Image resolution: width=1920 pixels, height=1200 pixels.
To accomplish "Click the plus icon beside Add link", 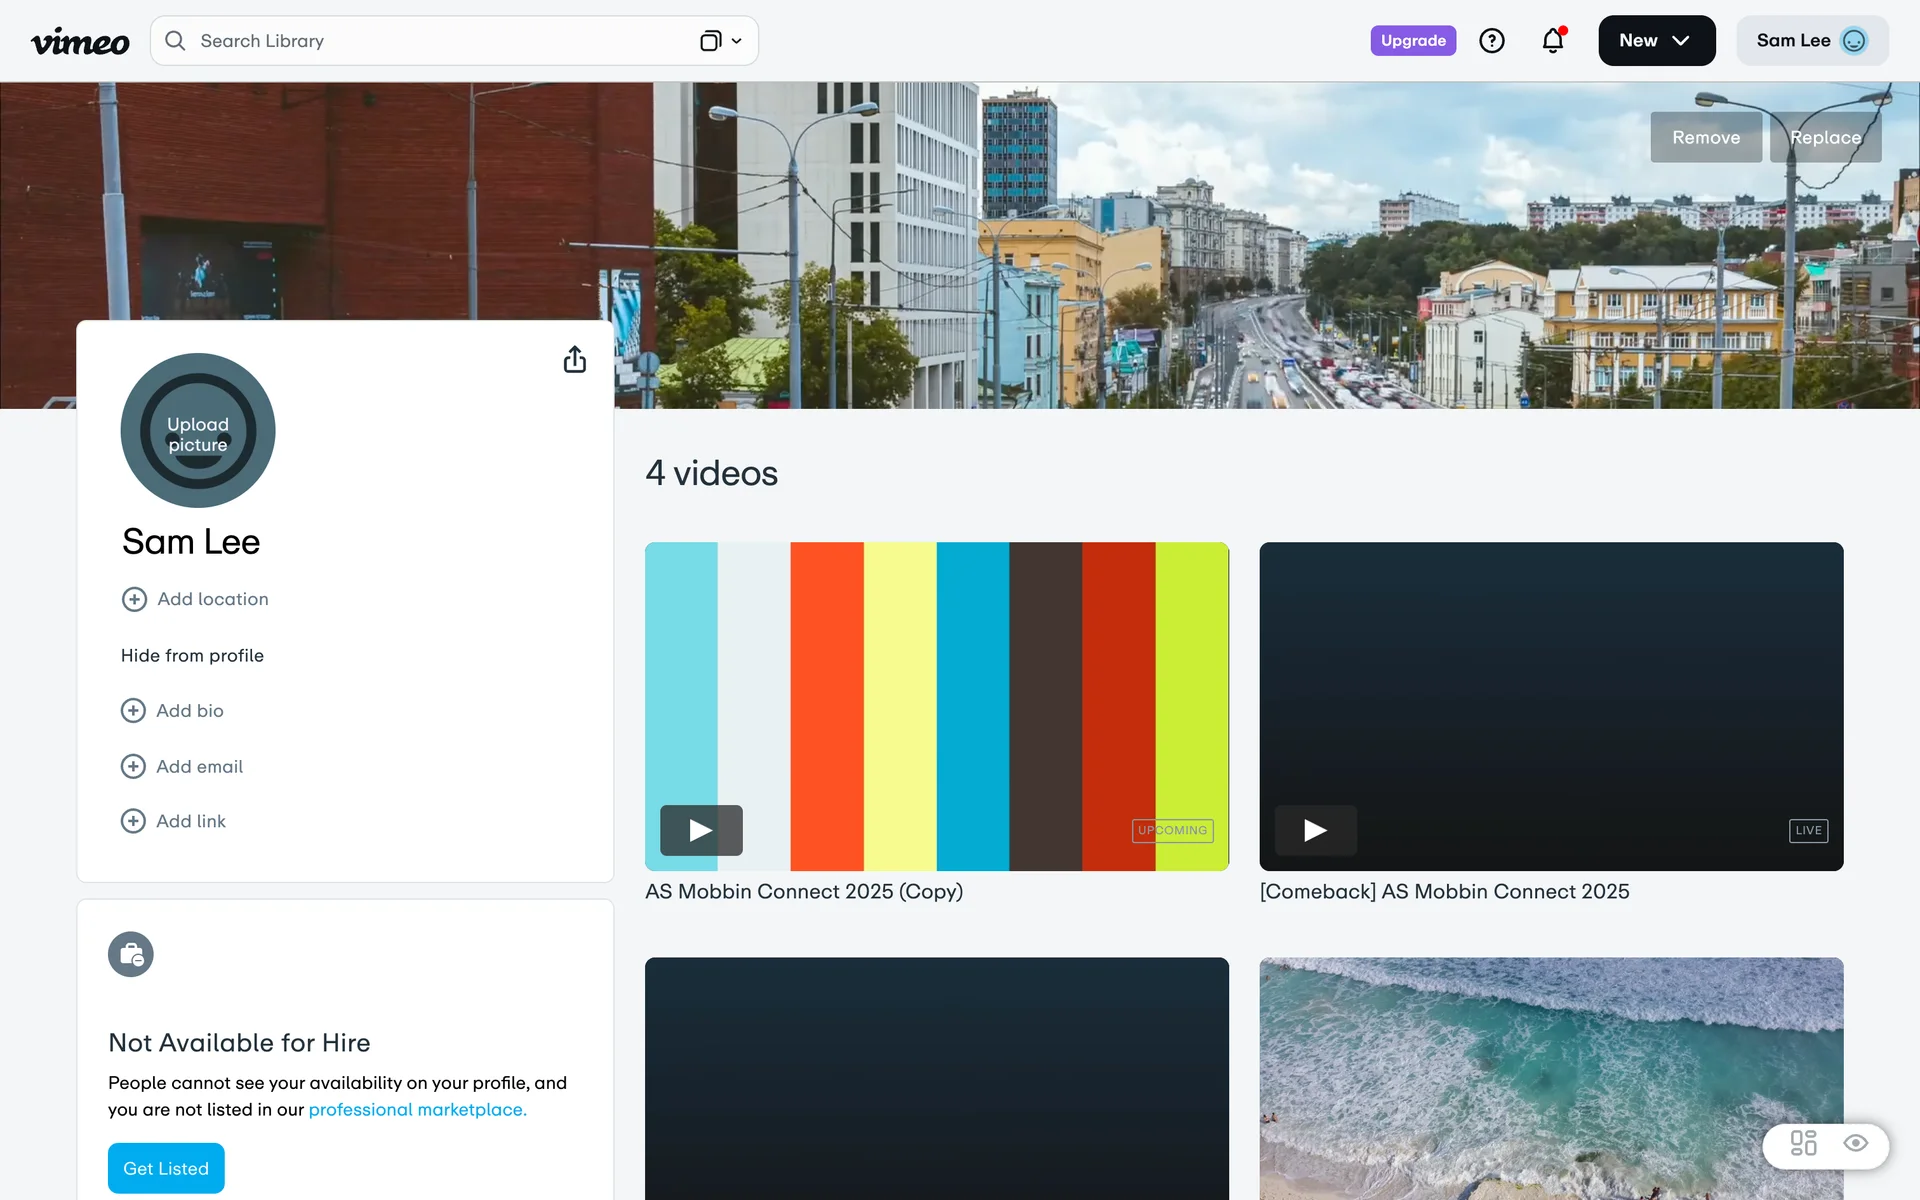I will [x=133, y=821].
